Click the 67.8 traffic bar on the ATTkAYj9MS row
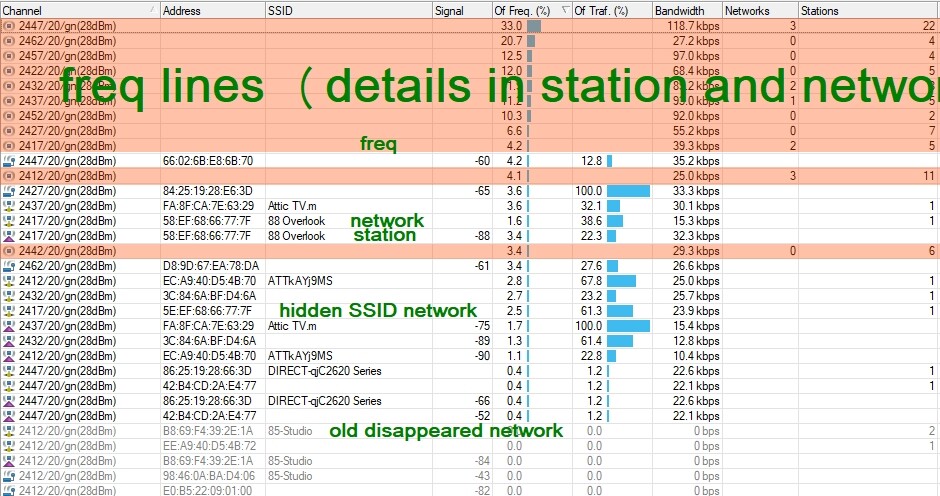This screenshot has width=940, height=496. [621, 281]
